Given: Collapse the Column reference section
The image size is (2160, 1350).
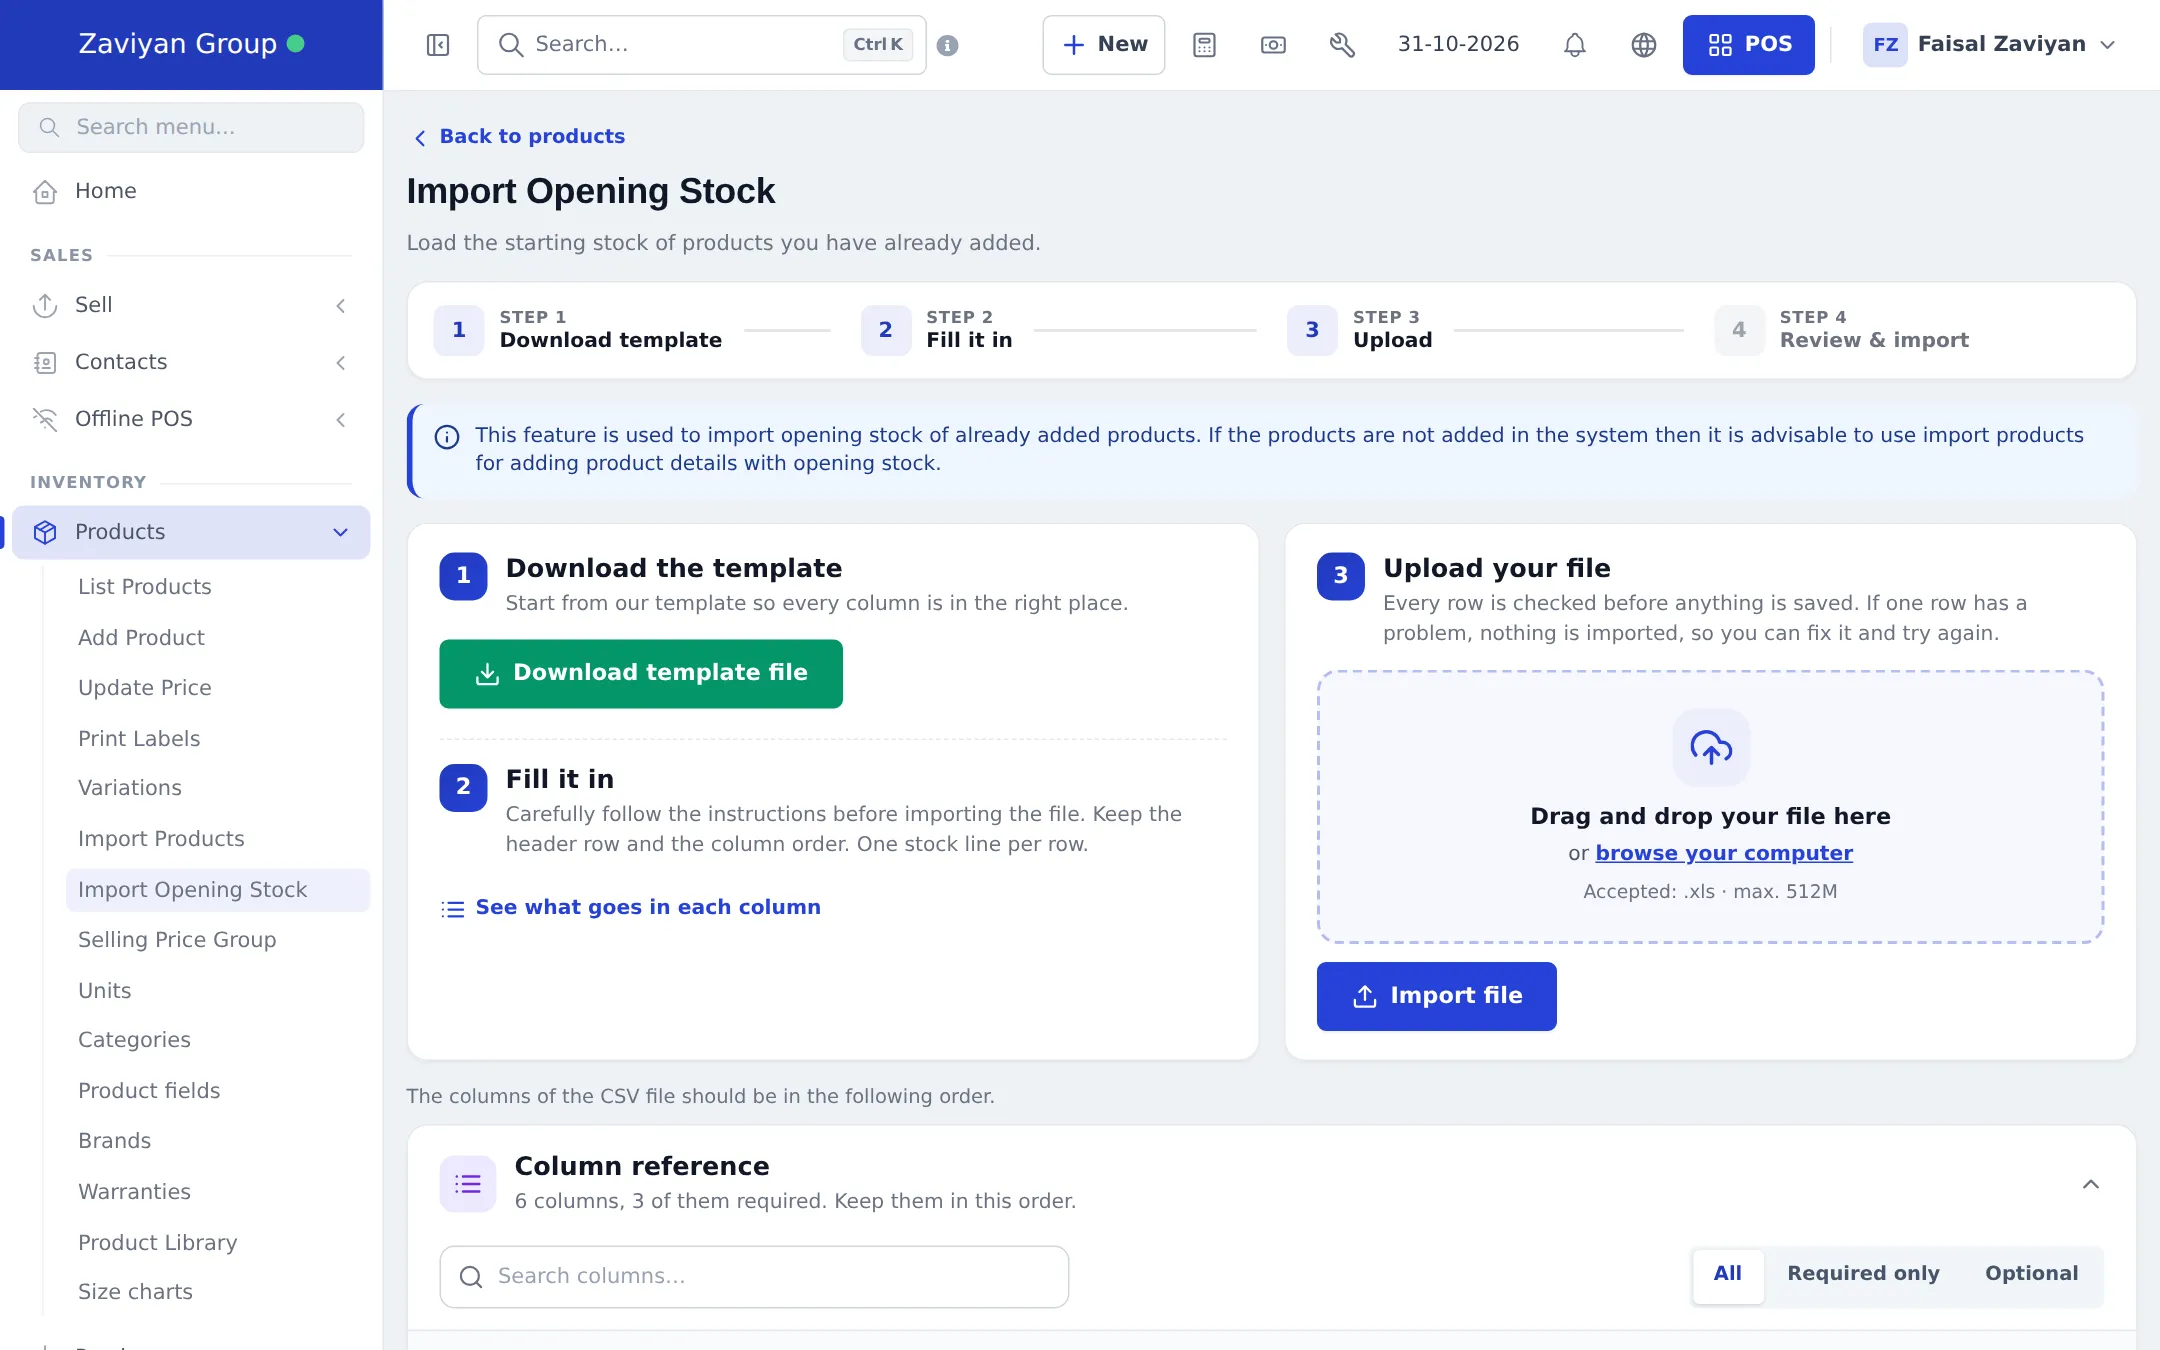Looking at the screenshot, I should point(2091,1184).
